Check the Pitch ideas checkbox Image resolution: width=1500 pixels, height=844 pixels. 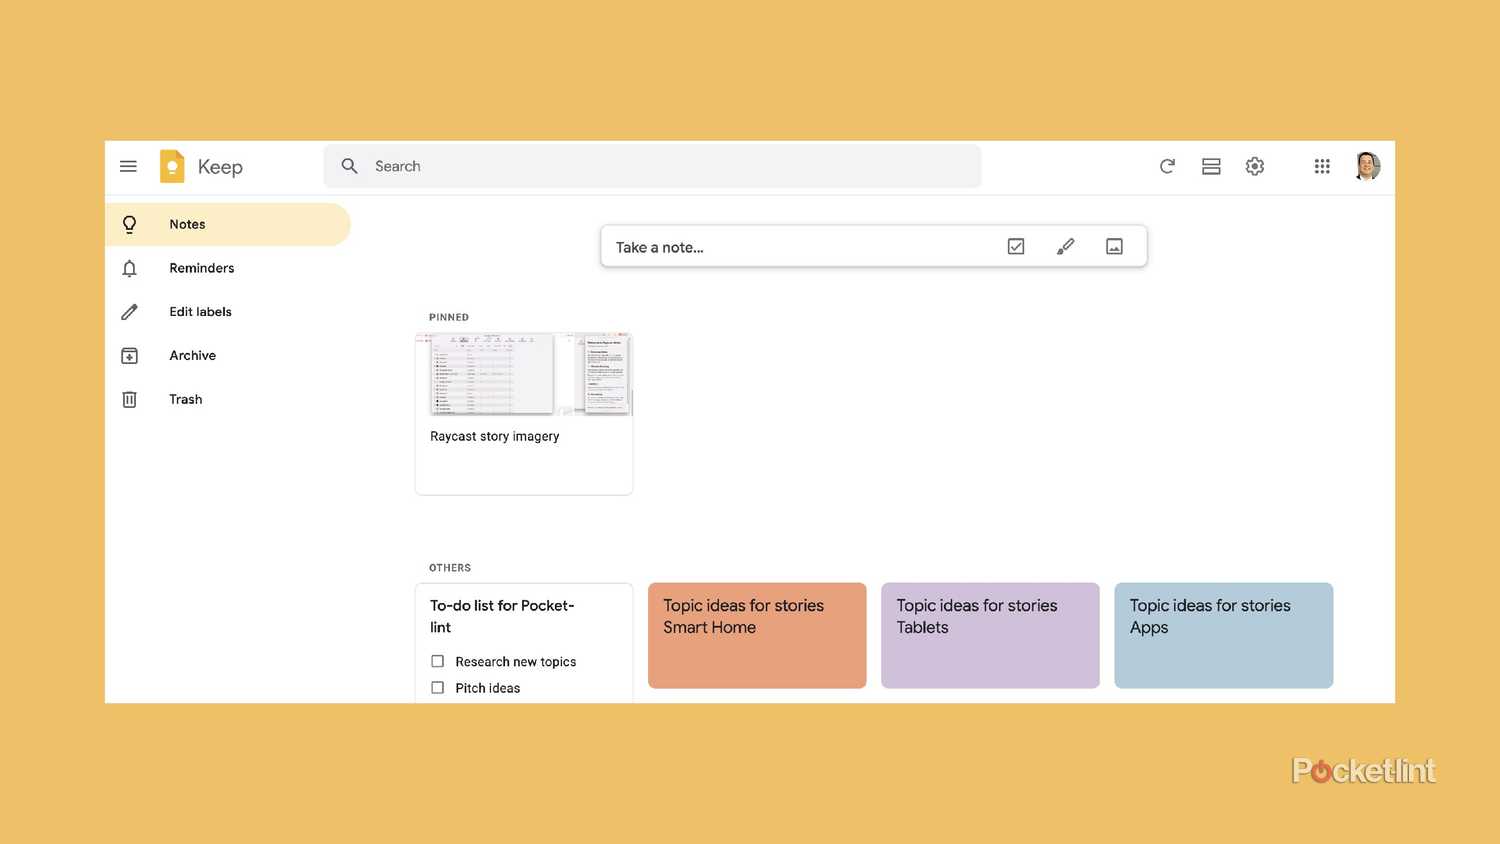tap(437, 687)
